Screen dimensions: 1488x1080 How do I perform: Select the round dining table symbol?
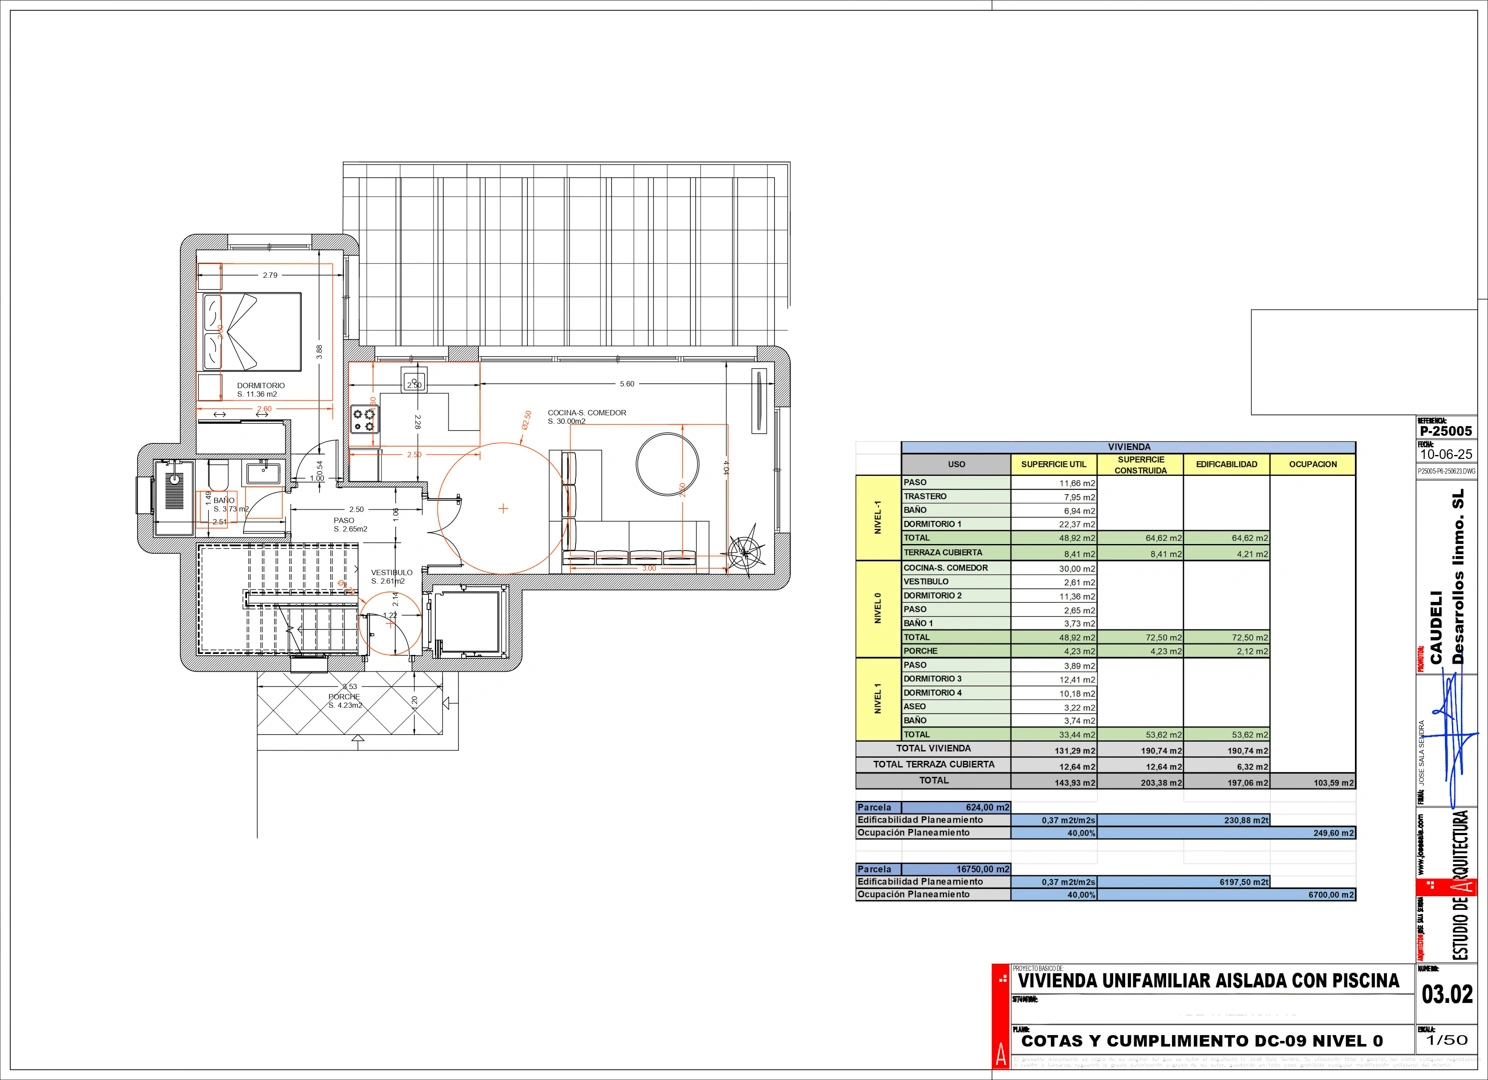[667, 463]
